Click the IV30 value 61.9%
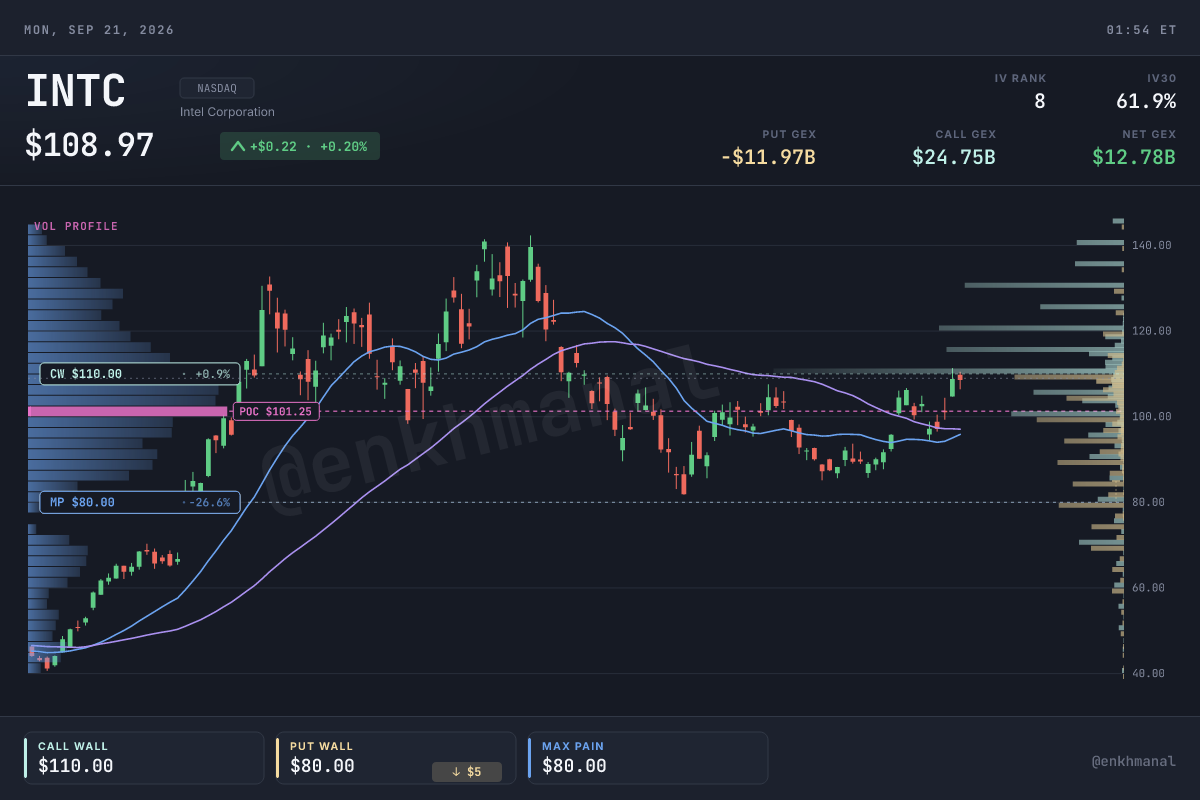 (x=1146, y=101)
